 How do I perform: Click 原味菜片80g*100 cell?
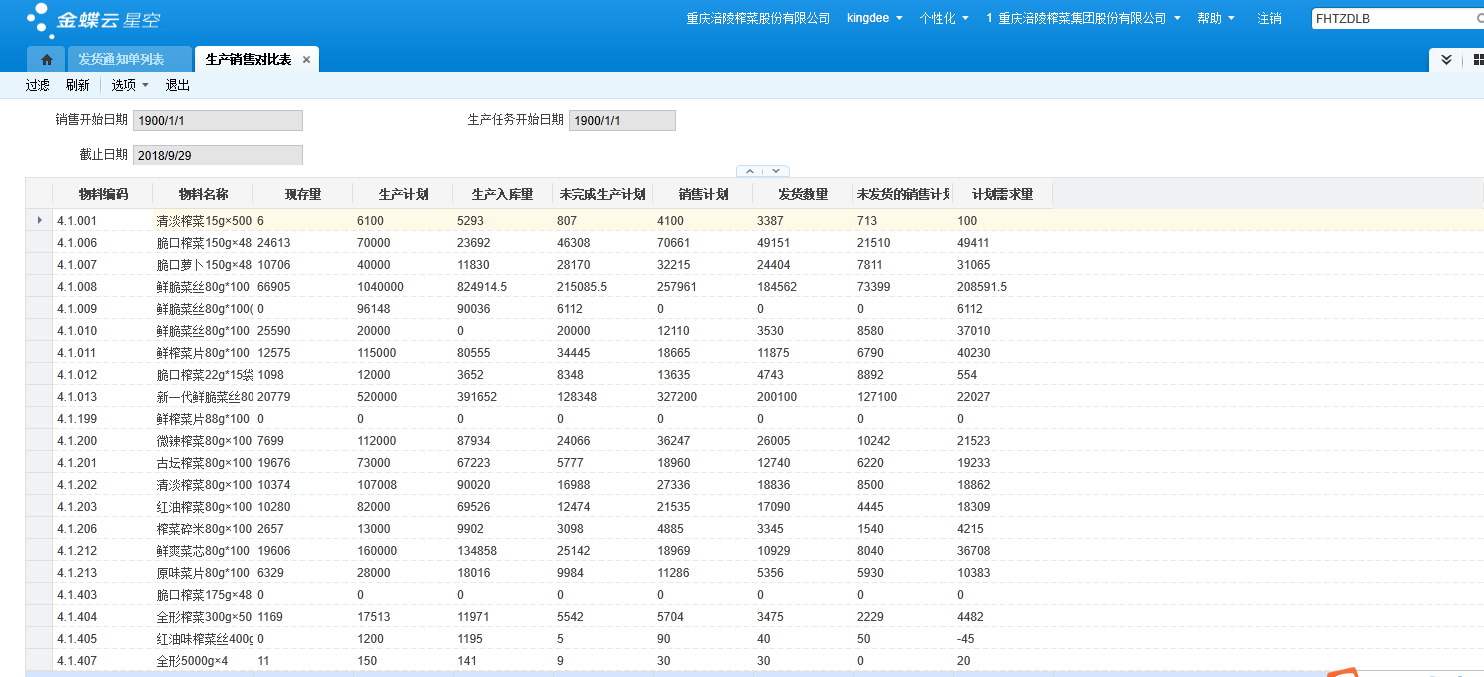pyautogui.click(x=203, y=572)
